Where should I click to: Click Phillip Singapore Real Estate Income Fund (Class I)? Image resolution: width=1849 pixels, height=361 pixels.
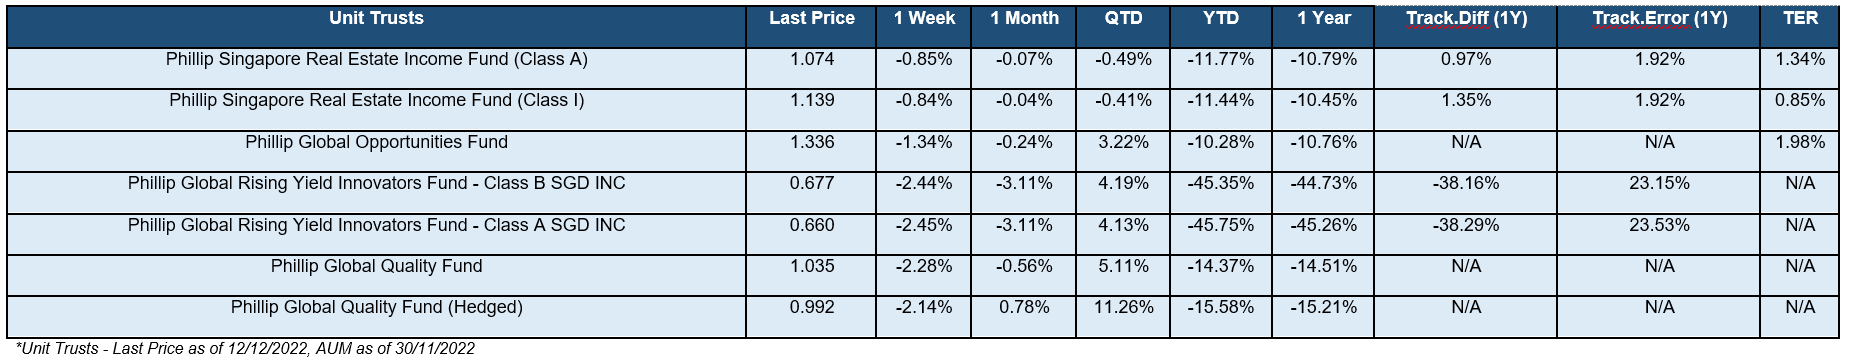pos(377,100)
